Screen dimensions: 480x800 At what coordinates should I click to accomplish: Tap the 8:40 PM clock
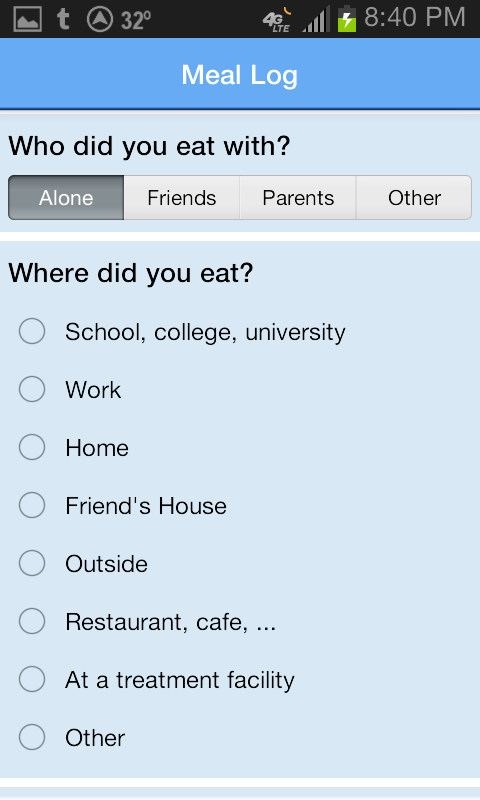(415, 18)
